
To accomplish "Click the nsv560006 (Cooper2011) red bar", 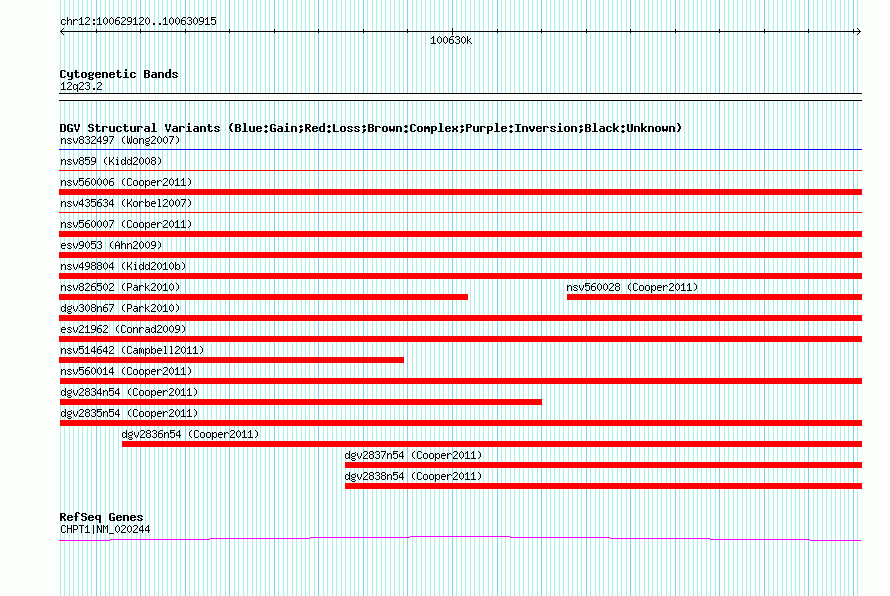I will (460, 192).
